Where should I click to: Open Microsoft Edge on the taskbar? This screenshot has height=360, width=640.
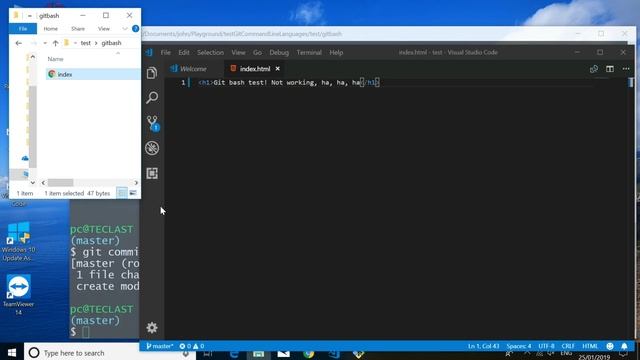pos(233,354)
